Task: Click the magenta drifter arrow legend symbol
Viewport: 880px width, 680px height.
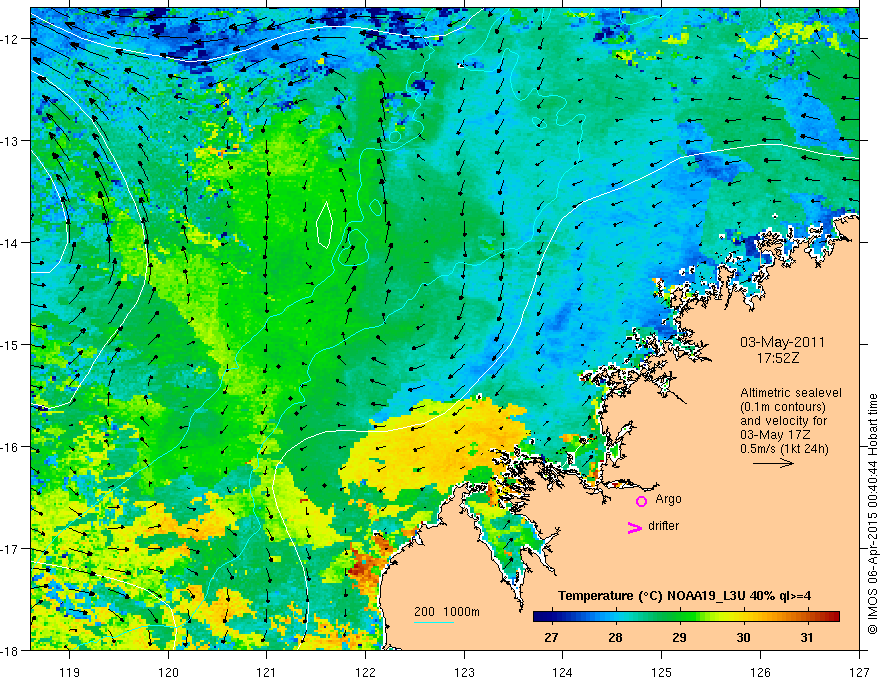Action: pyautogui.click(x=635, y=527)
